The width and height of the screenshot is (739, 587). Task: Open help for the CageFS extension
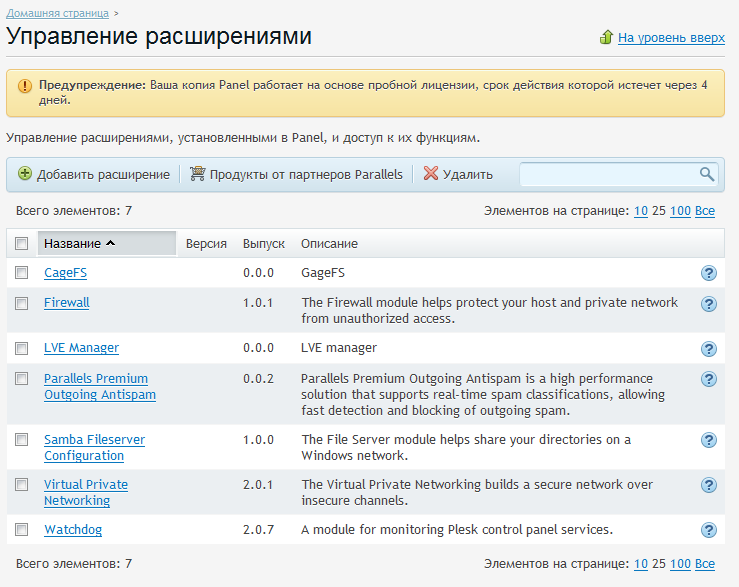708,273
